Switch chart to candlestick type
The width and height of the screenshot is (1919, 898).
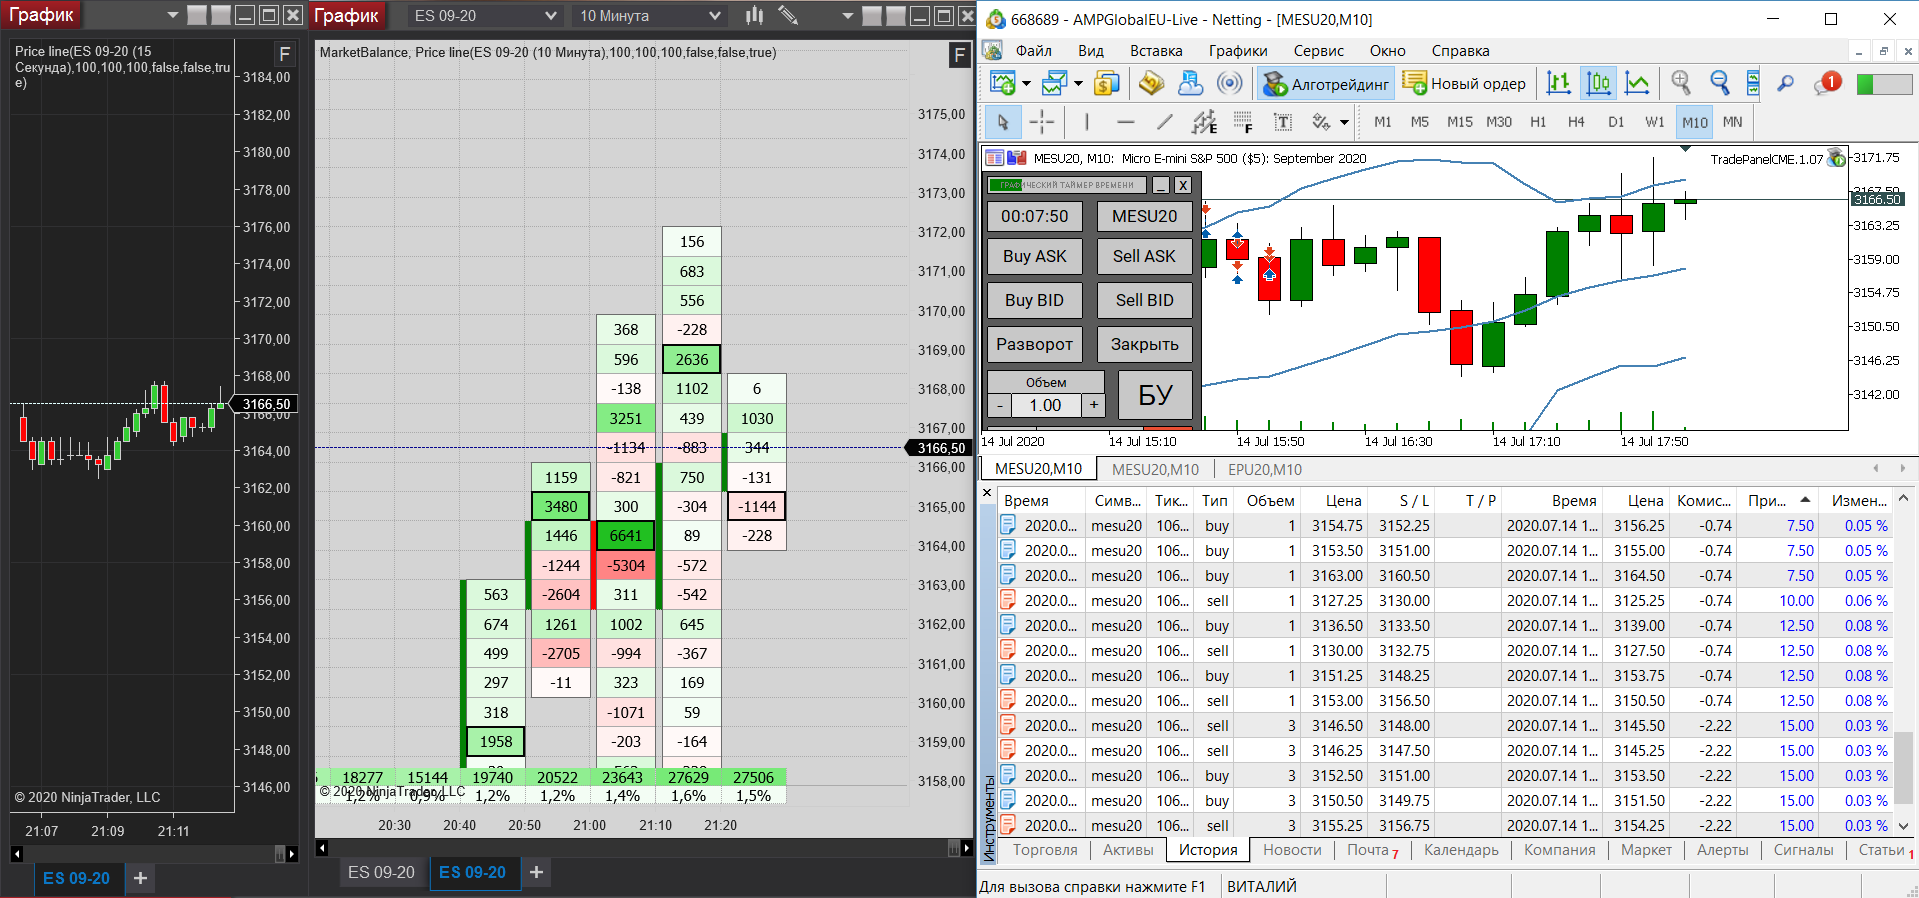(x=1598, y=84)
